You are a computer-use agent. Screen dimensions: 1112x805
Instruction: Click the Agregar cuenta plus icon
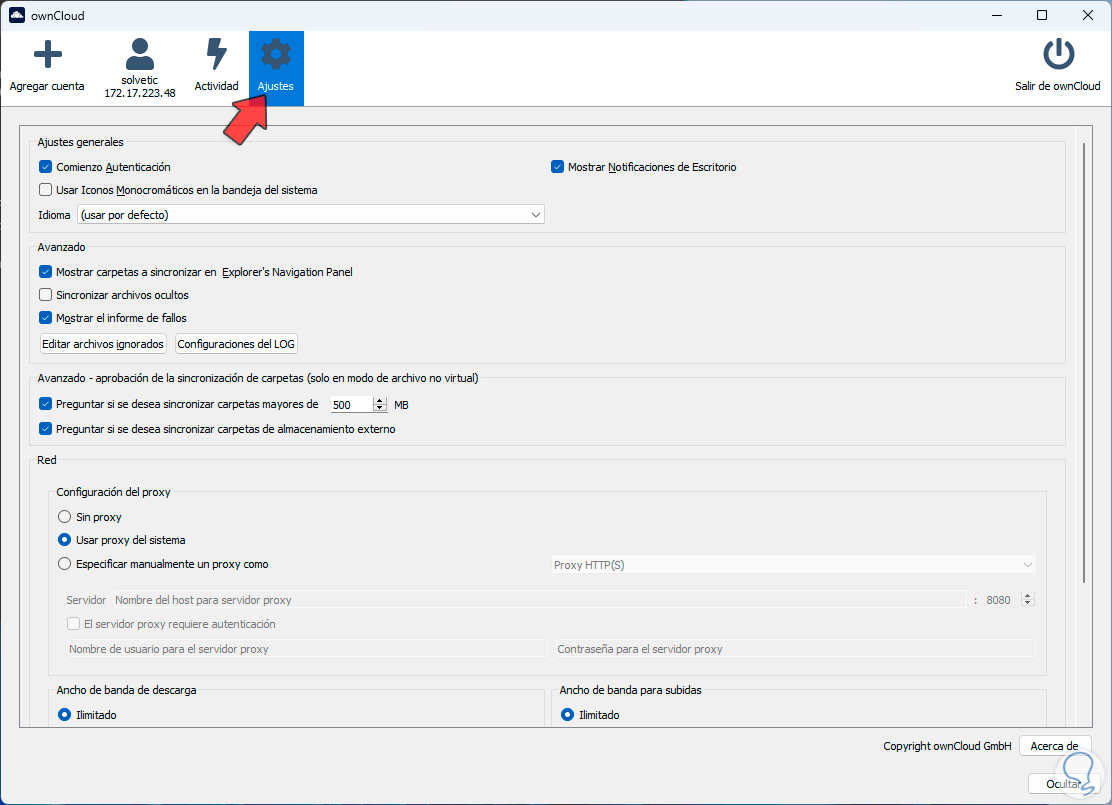coord(48,55)
